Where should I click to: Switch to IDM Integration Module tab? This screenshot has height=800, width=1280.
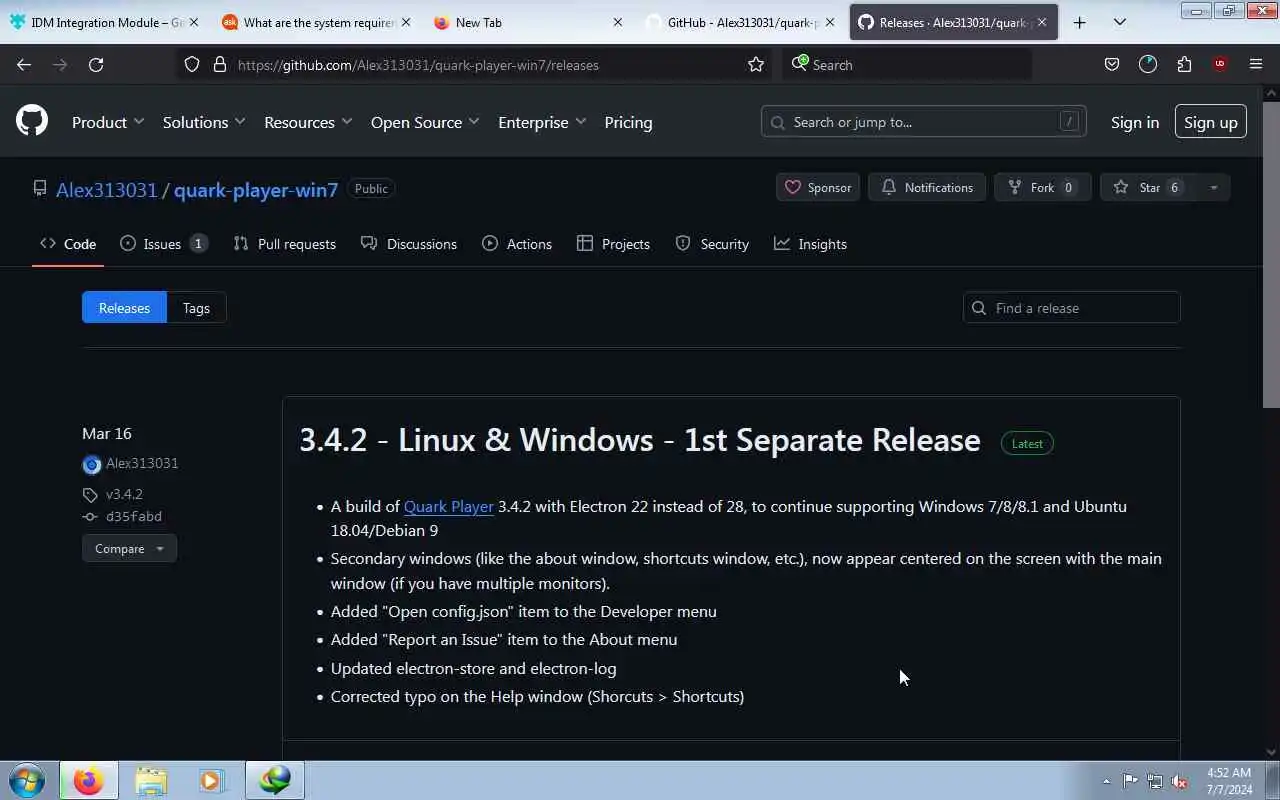106,22
